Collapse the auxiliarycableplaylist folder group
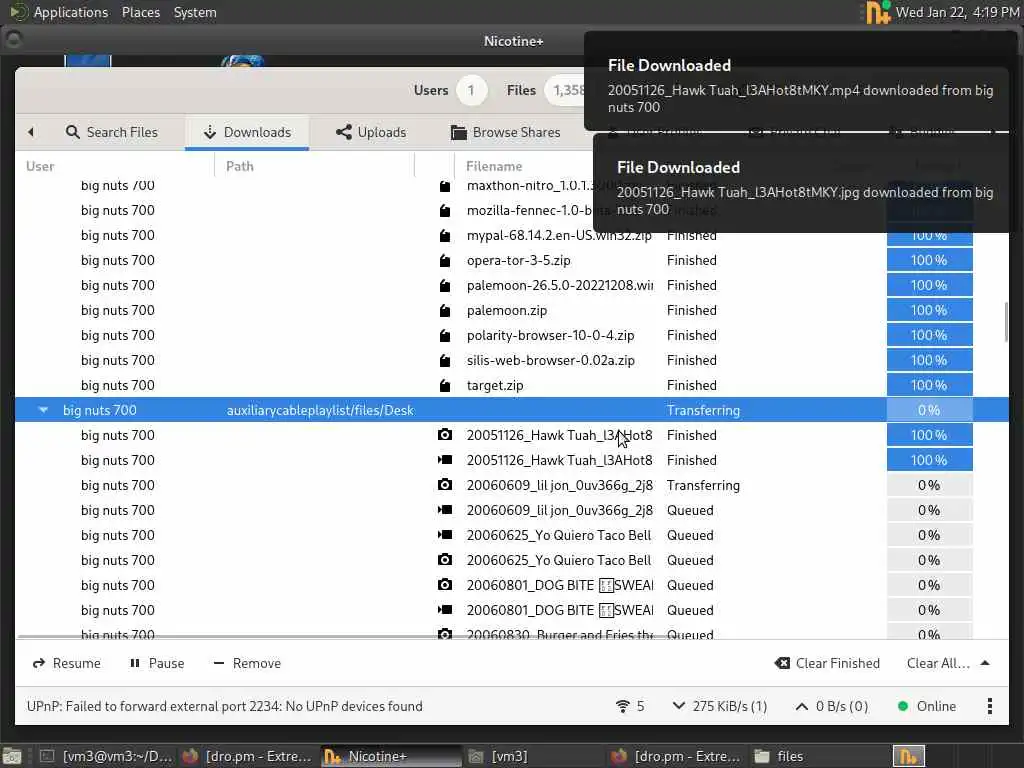This screenshot has height=768, width=1024. 43,410
